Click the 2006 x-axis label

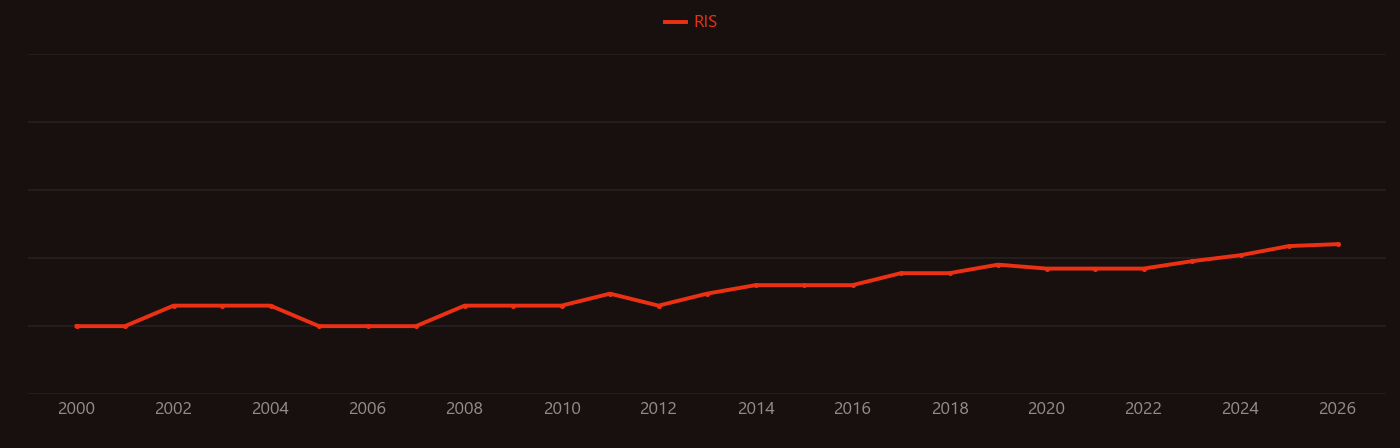point(367,409)
